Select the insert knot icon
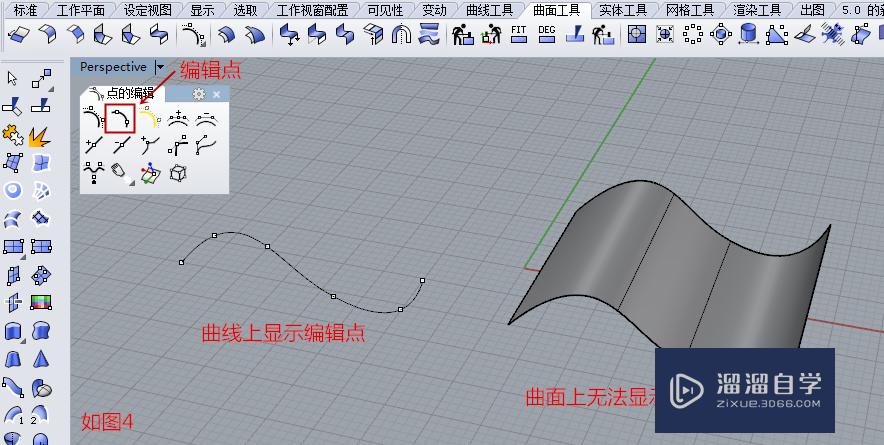Screen dimensions: 884x445 coord(93,146)
